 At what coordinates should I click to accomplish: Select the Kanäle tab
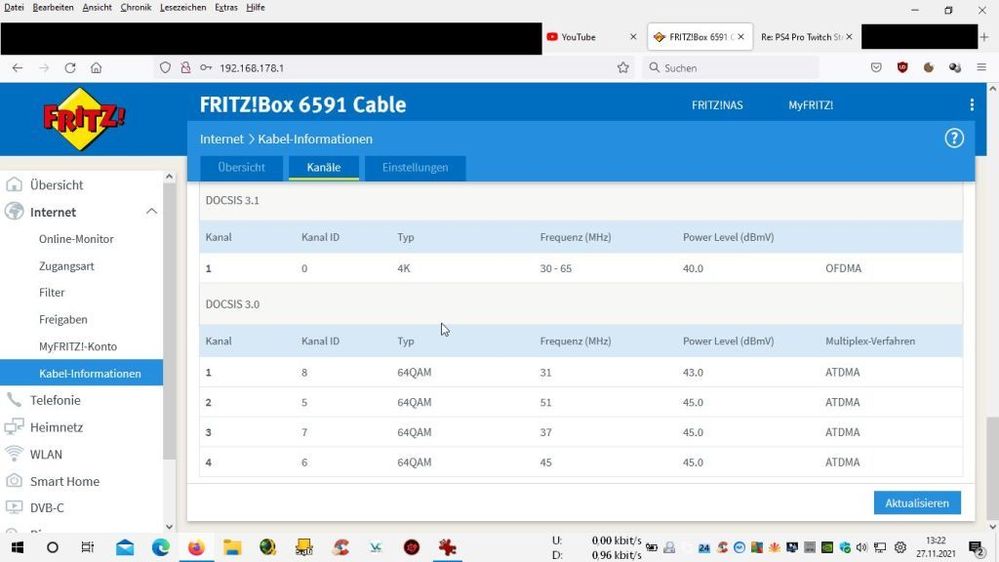click(324, 168)
